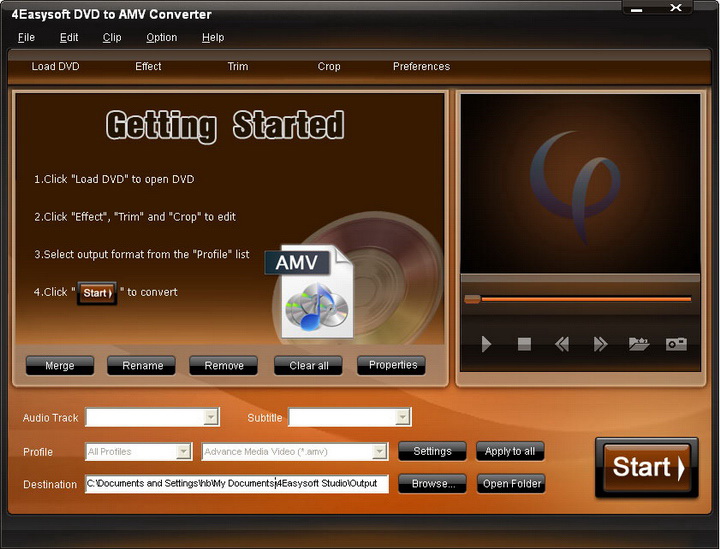The width and height of the screenshot is (720, 549).
Task: Expand the Subtitle dropdown
Action: (403, 417)
